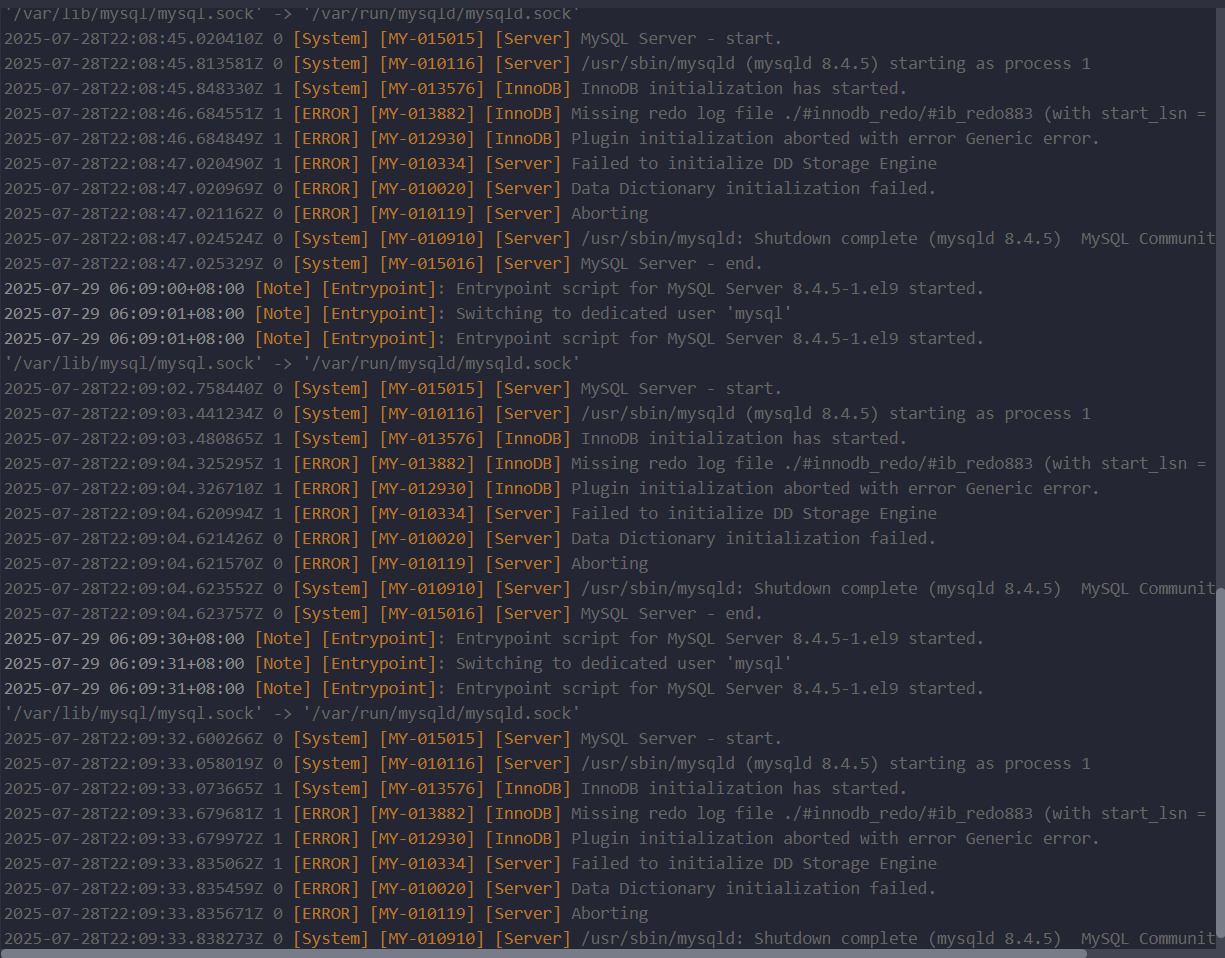The height and width of the screenshot is (958, 1225).
Task: Click the [Server] tag on the 22:08:47.021162Z line
Action: click(523, 213)
